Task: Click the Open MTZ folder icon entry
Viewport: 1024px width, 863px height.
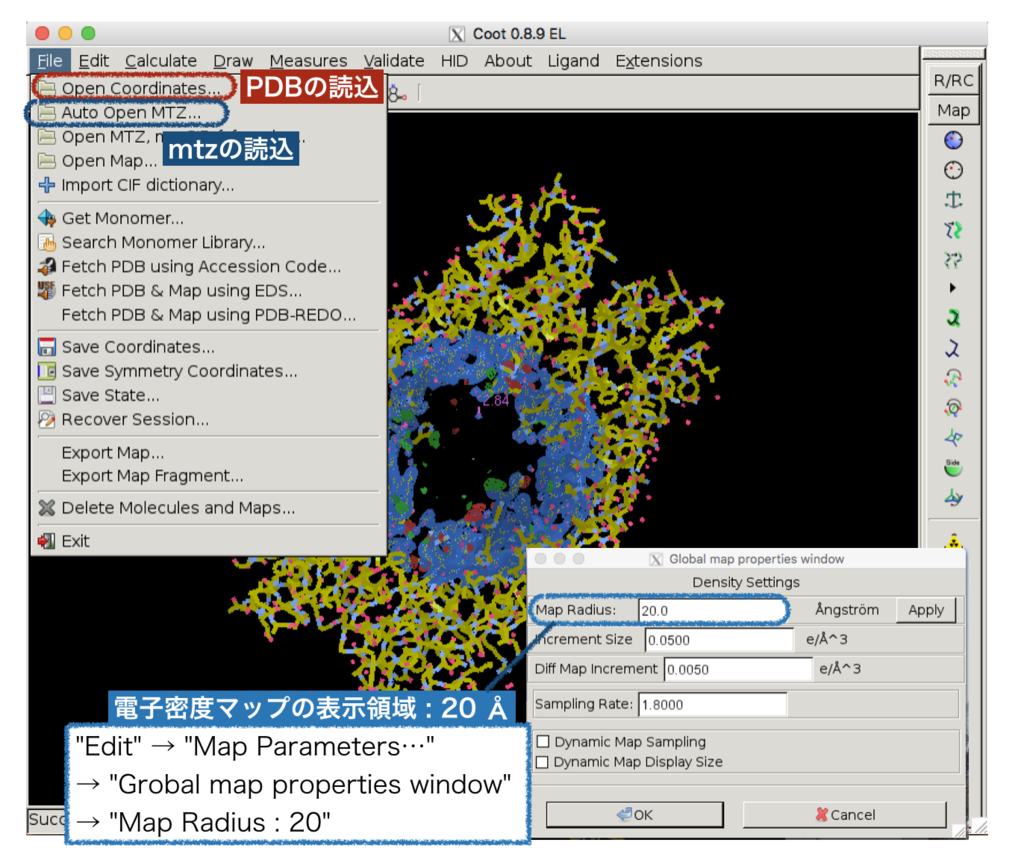Action: (x=46, y=137)
